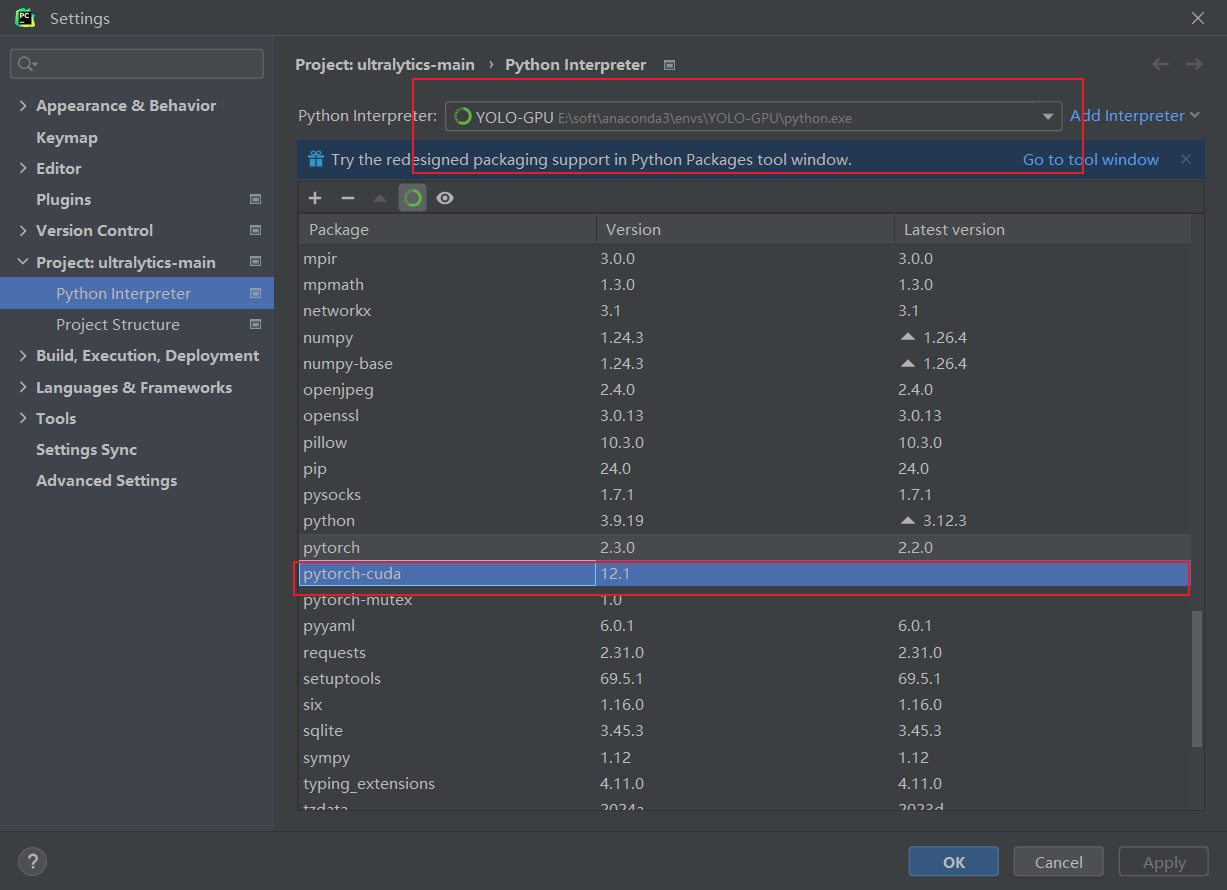Select the mpir package row
Viewport: 1227px width, 890px height.
click(745, 258)
